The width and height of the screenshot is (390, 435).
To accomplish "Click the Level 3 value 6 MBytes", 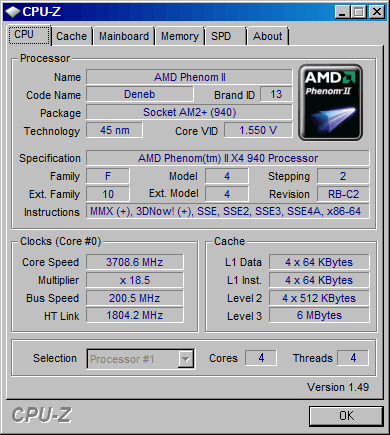I will coord(319,315).
